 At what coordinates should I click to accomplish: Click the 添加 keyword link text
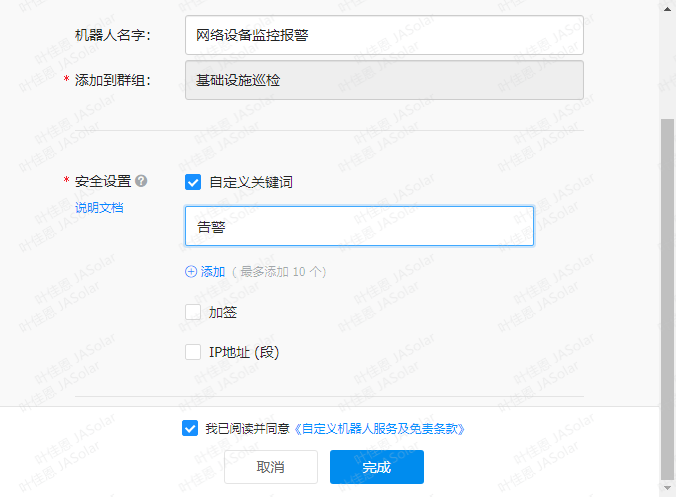point(213,271)
